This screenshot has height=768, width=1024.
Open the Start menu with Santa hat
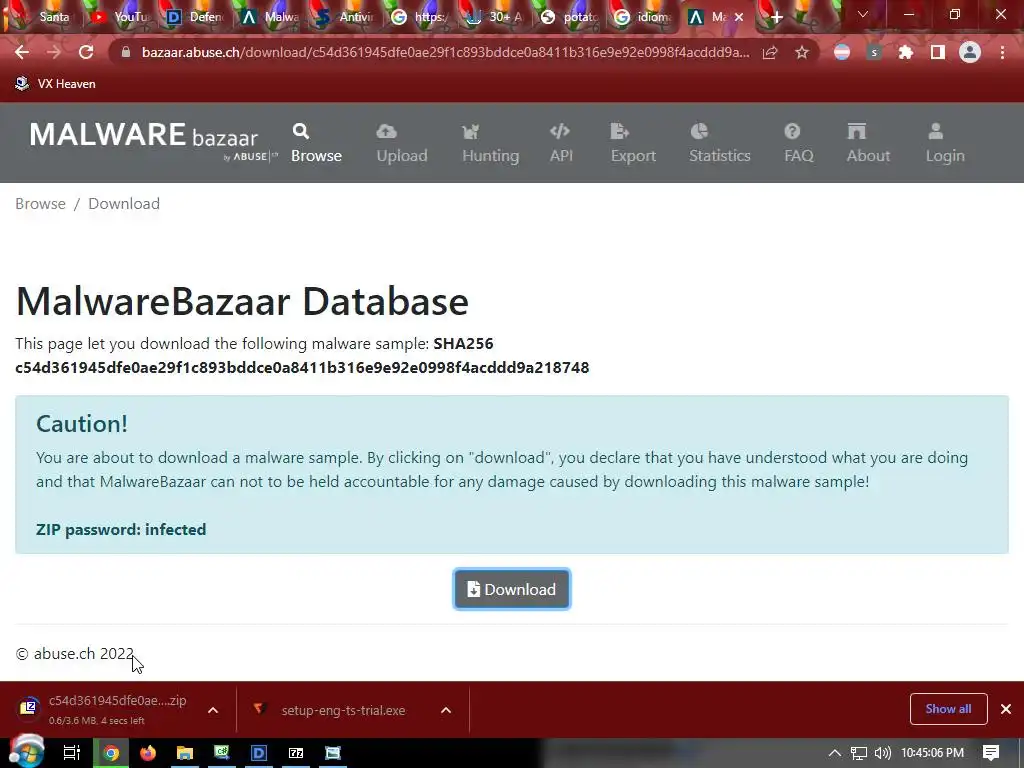tap(27, 751)
